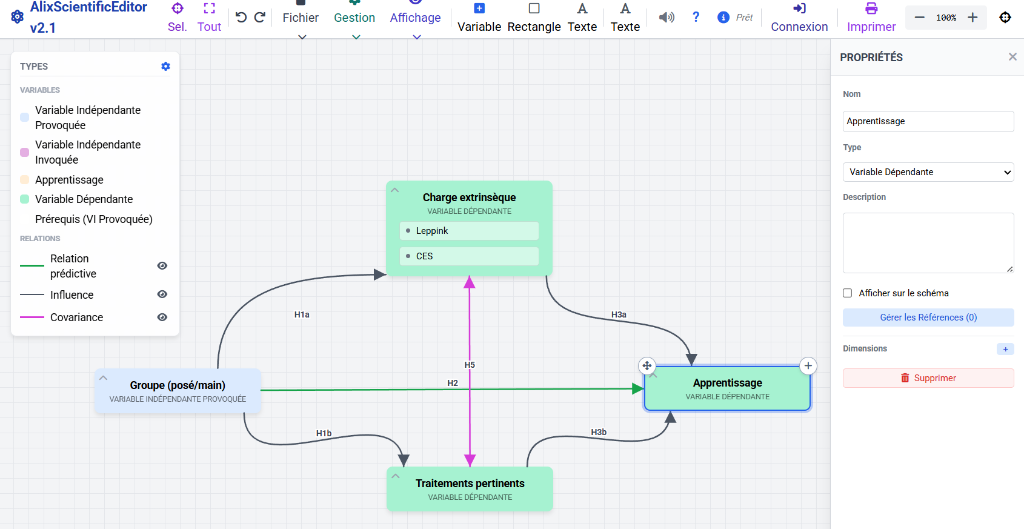Viewport: 1024px width, 529px height.
Task: Toggle visibility of Relation prédictive
Action: pyautogui.click(x=162, y=266)
